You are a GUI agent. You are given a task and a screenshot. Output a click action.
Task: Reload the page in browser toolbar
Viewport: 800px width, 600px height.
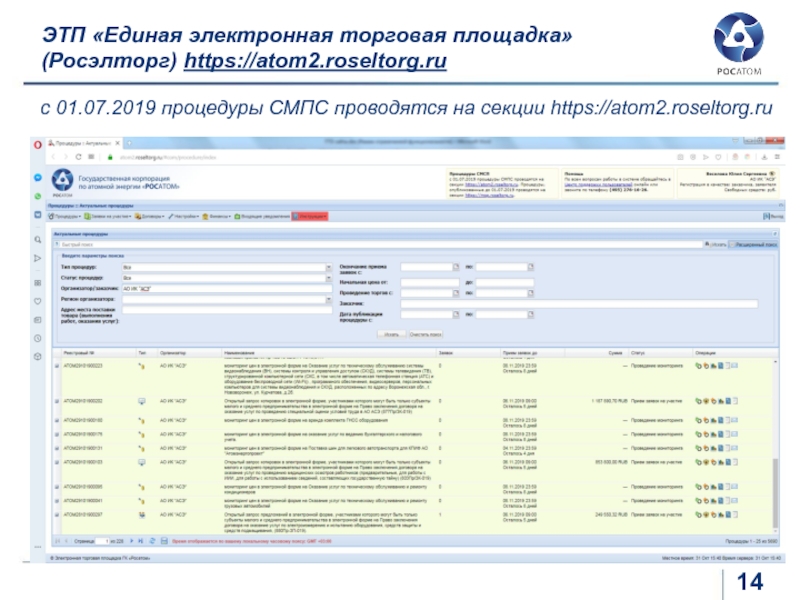point(78,157)
